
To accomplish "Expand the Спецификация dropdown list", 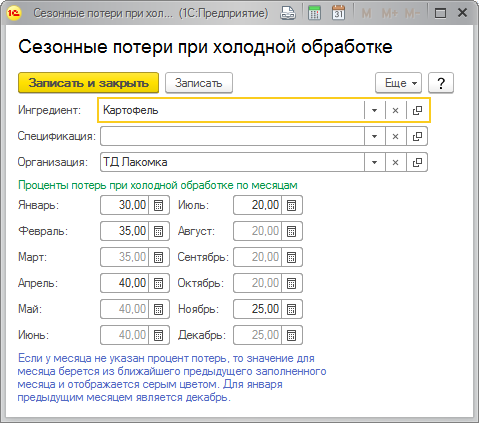I will 374,136.
